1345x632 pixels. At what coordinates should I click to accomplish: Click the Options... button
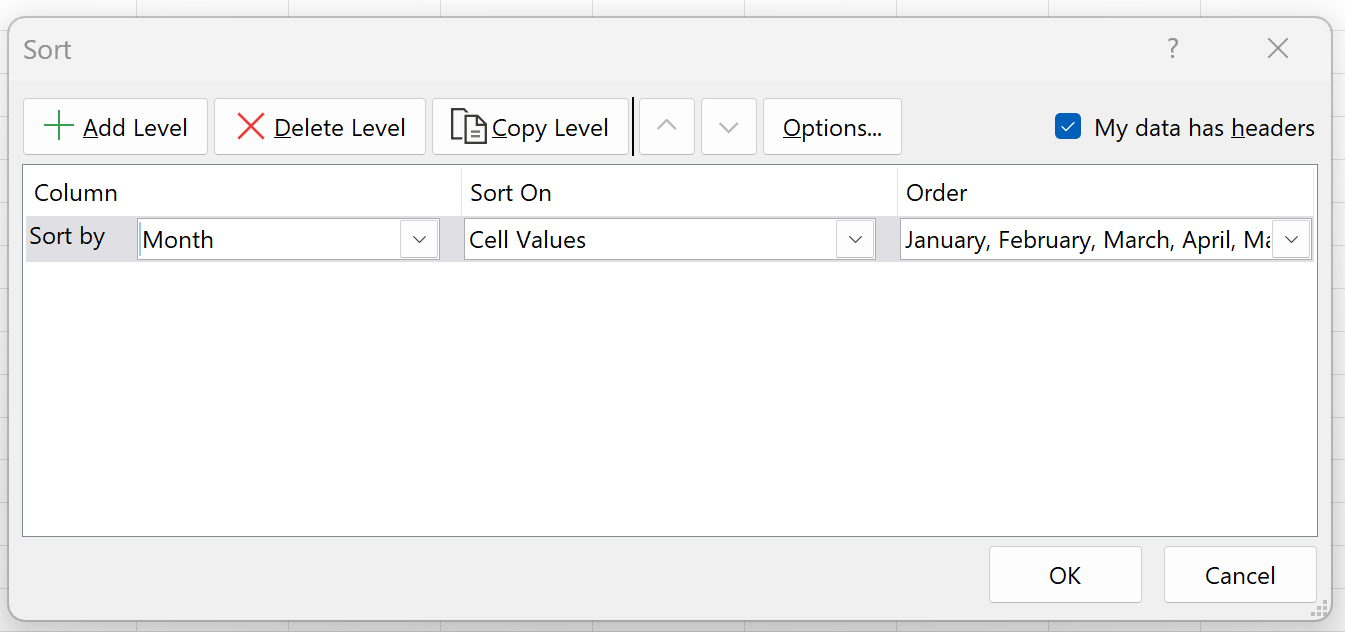pyautogui.click(x=832, y=127)
